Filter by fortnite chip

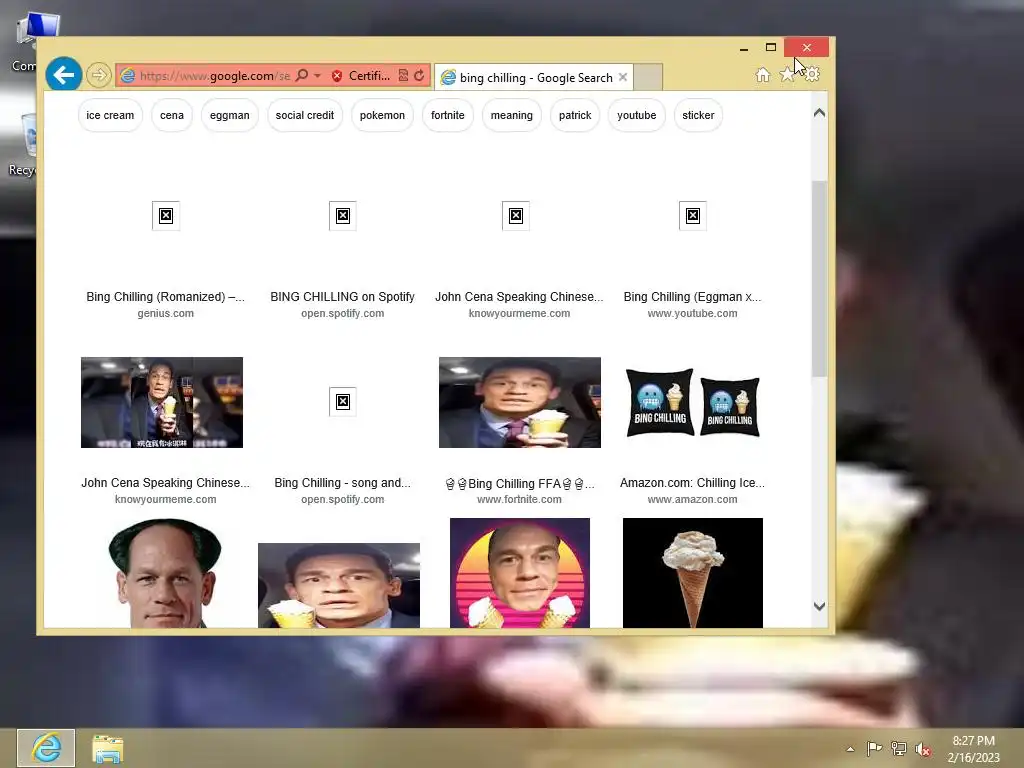[447, 115]
